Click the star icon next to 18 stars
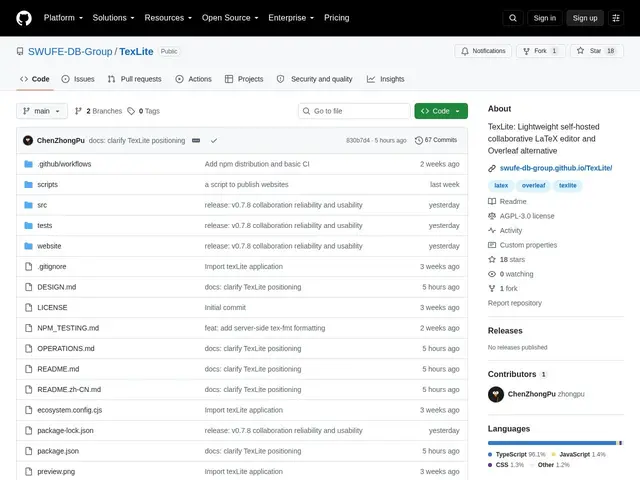This screenshot has width=640, height=480. pos(492,260)
